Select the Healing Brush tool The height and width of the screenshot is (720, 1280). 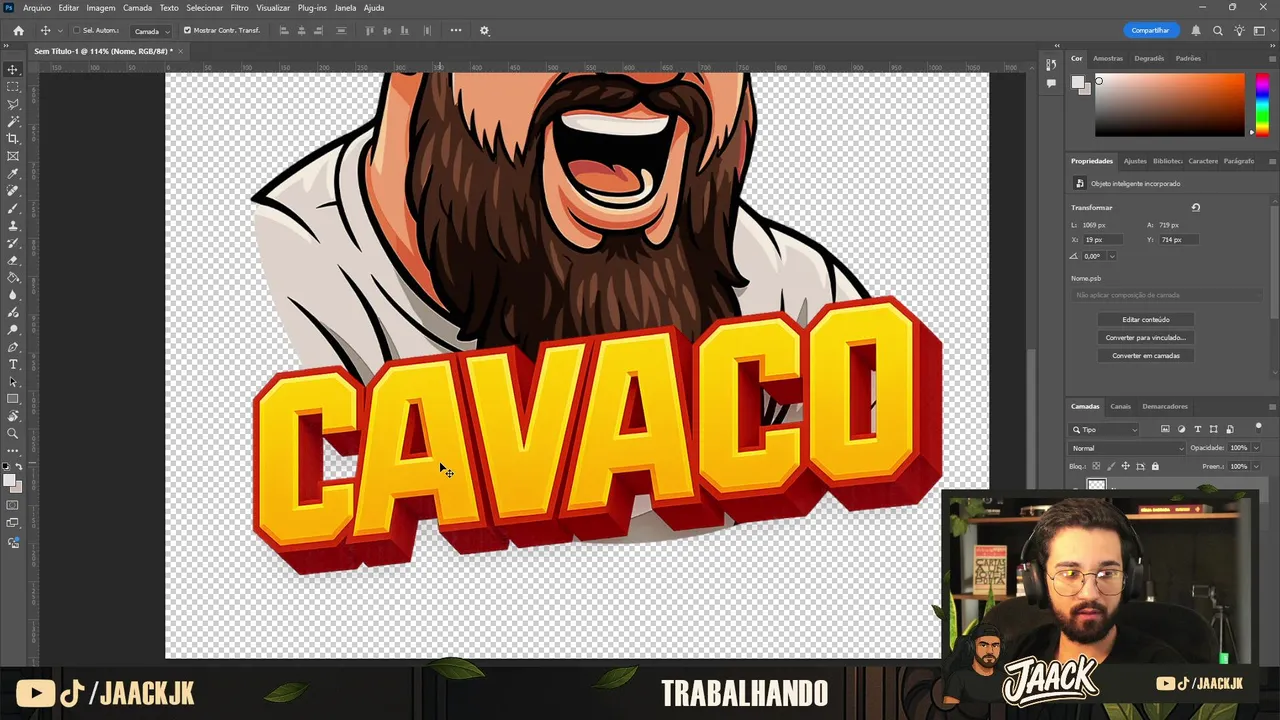(x=13, y=191)
